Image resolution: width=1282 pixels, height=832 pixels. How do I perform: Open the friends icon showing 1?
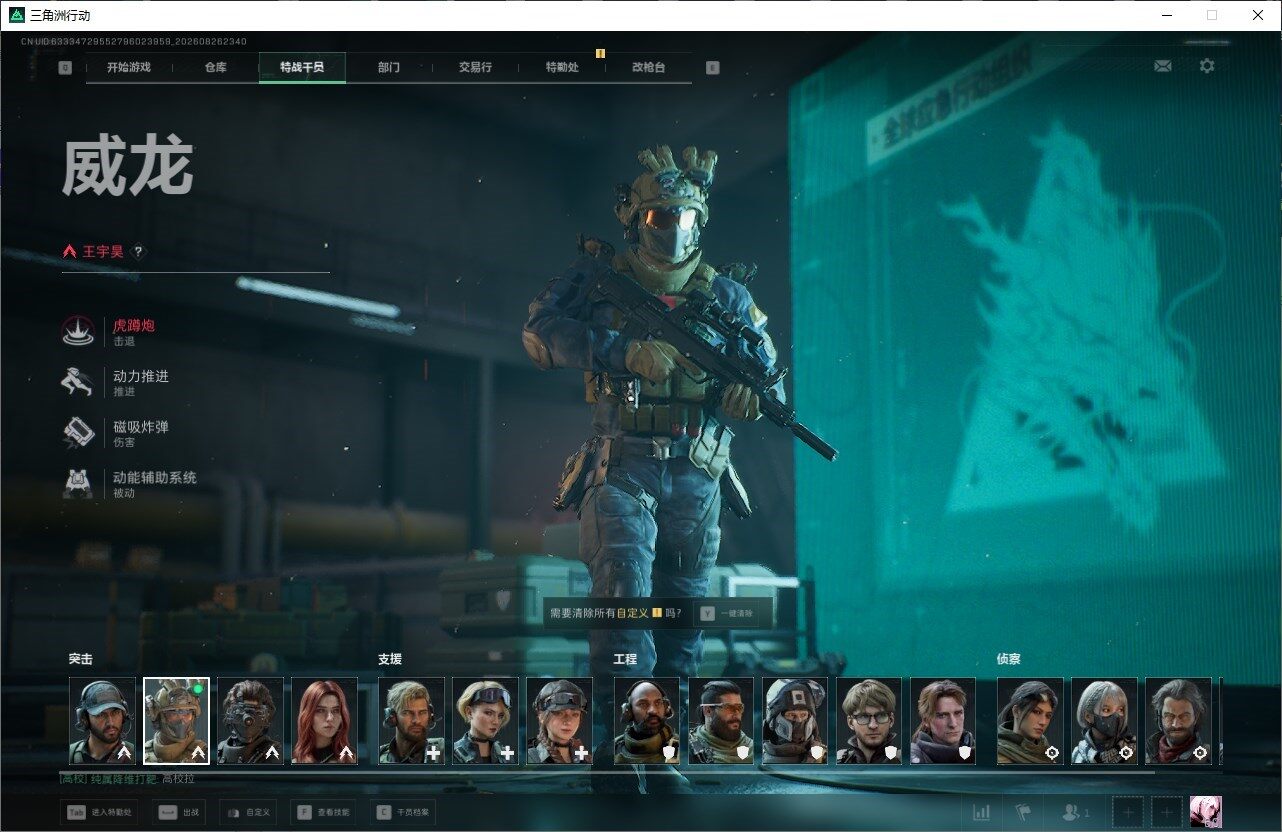tap(1075, 813)
